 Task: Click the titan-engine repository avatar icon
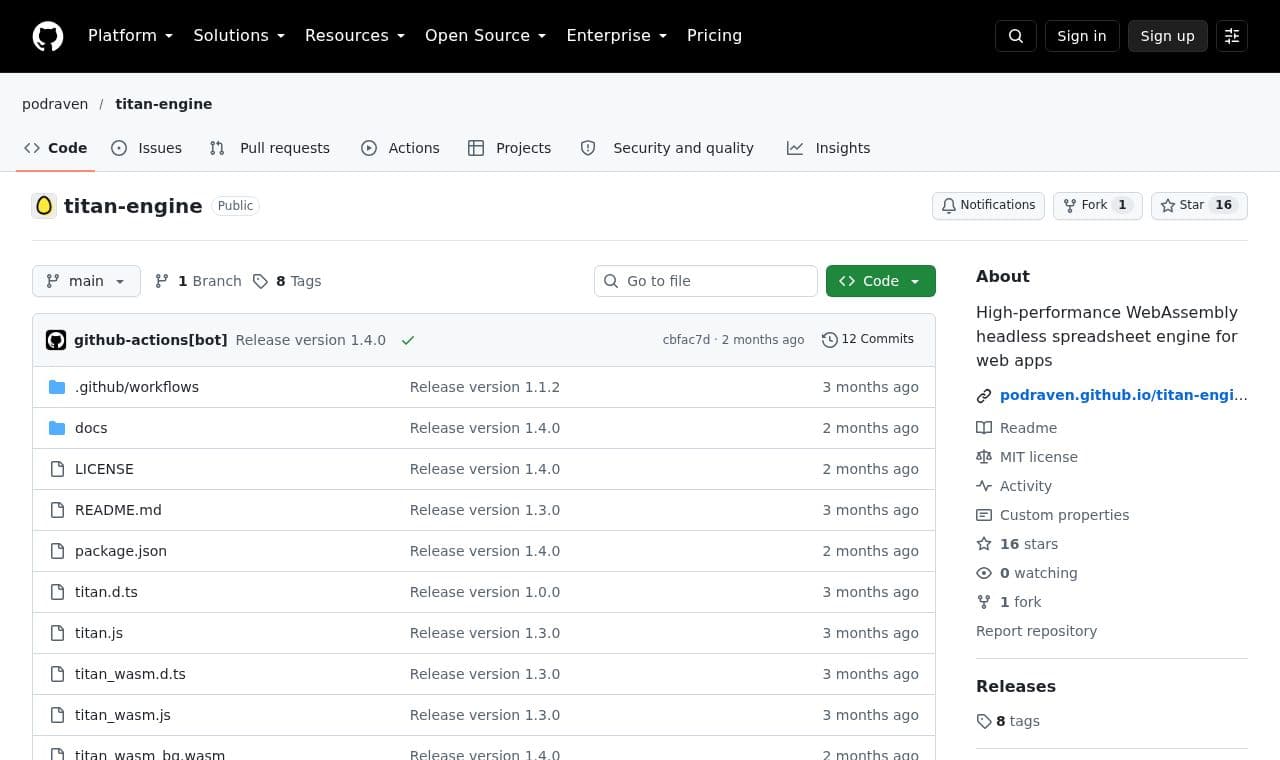(x=44, y=206)
